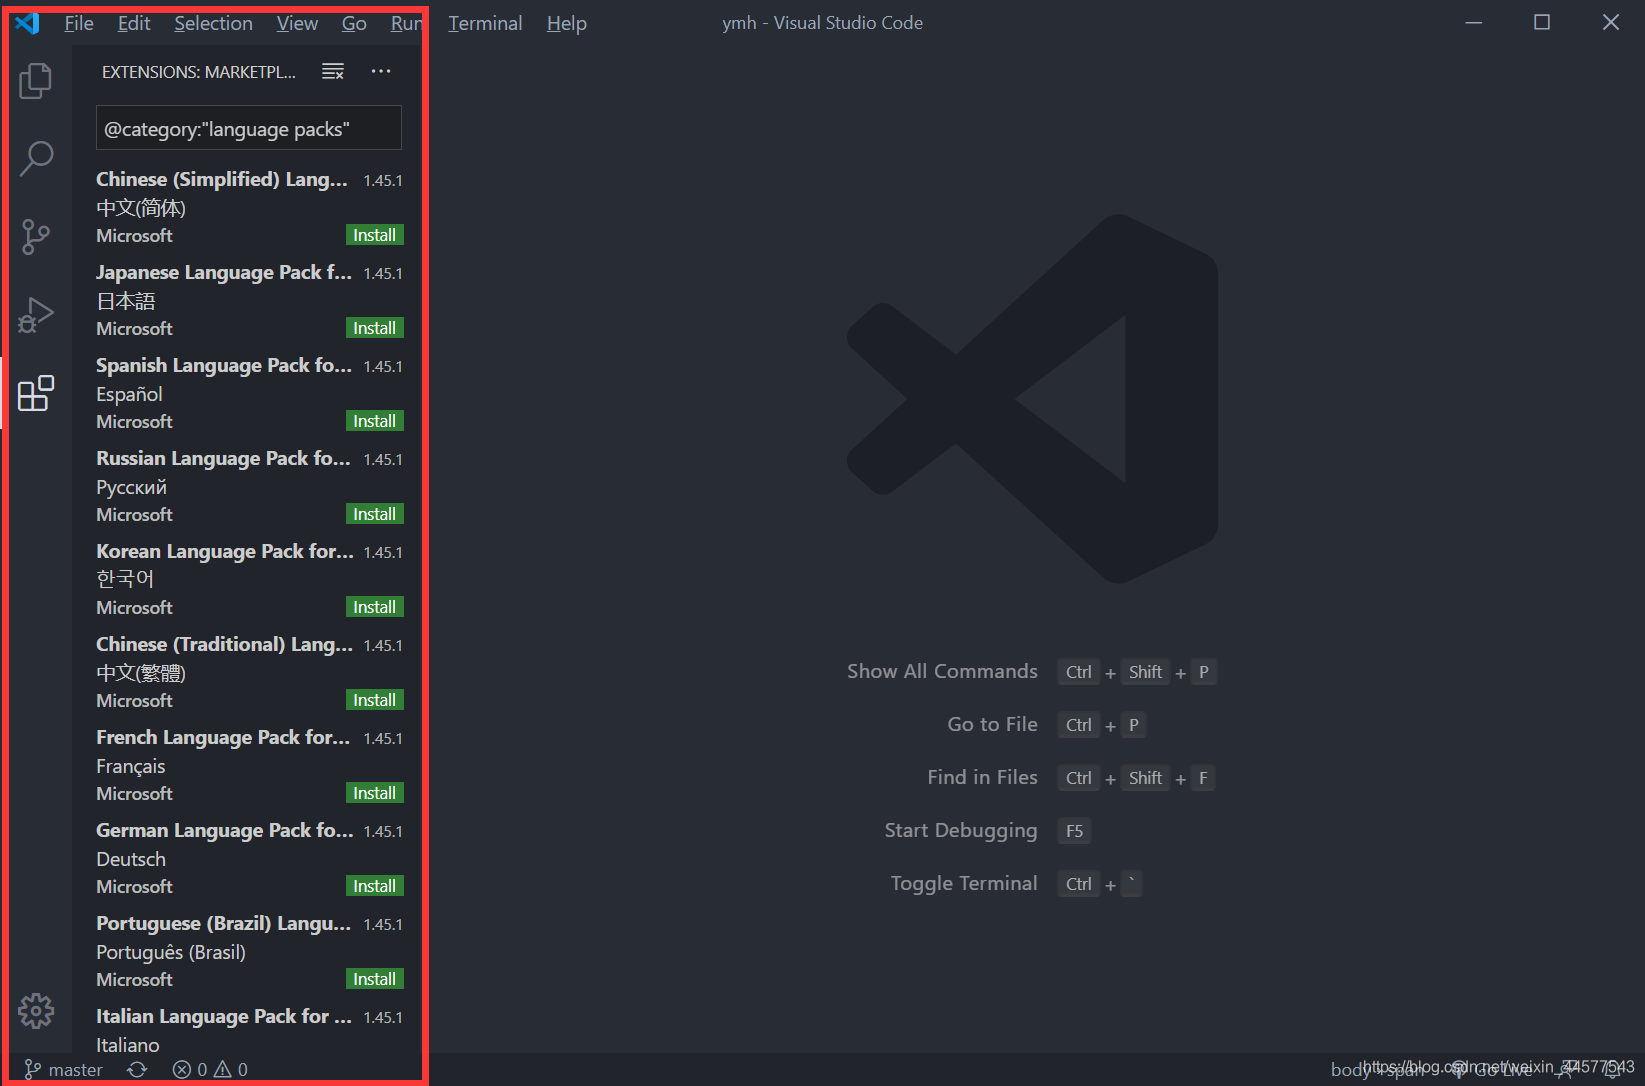
Task: Select the Extensions view icon
Action: click(36, 393)
